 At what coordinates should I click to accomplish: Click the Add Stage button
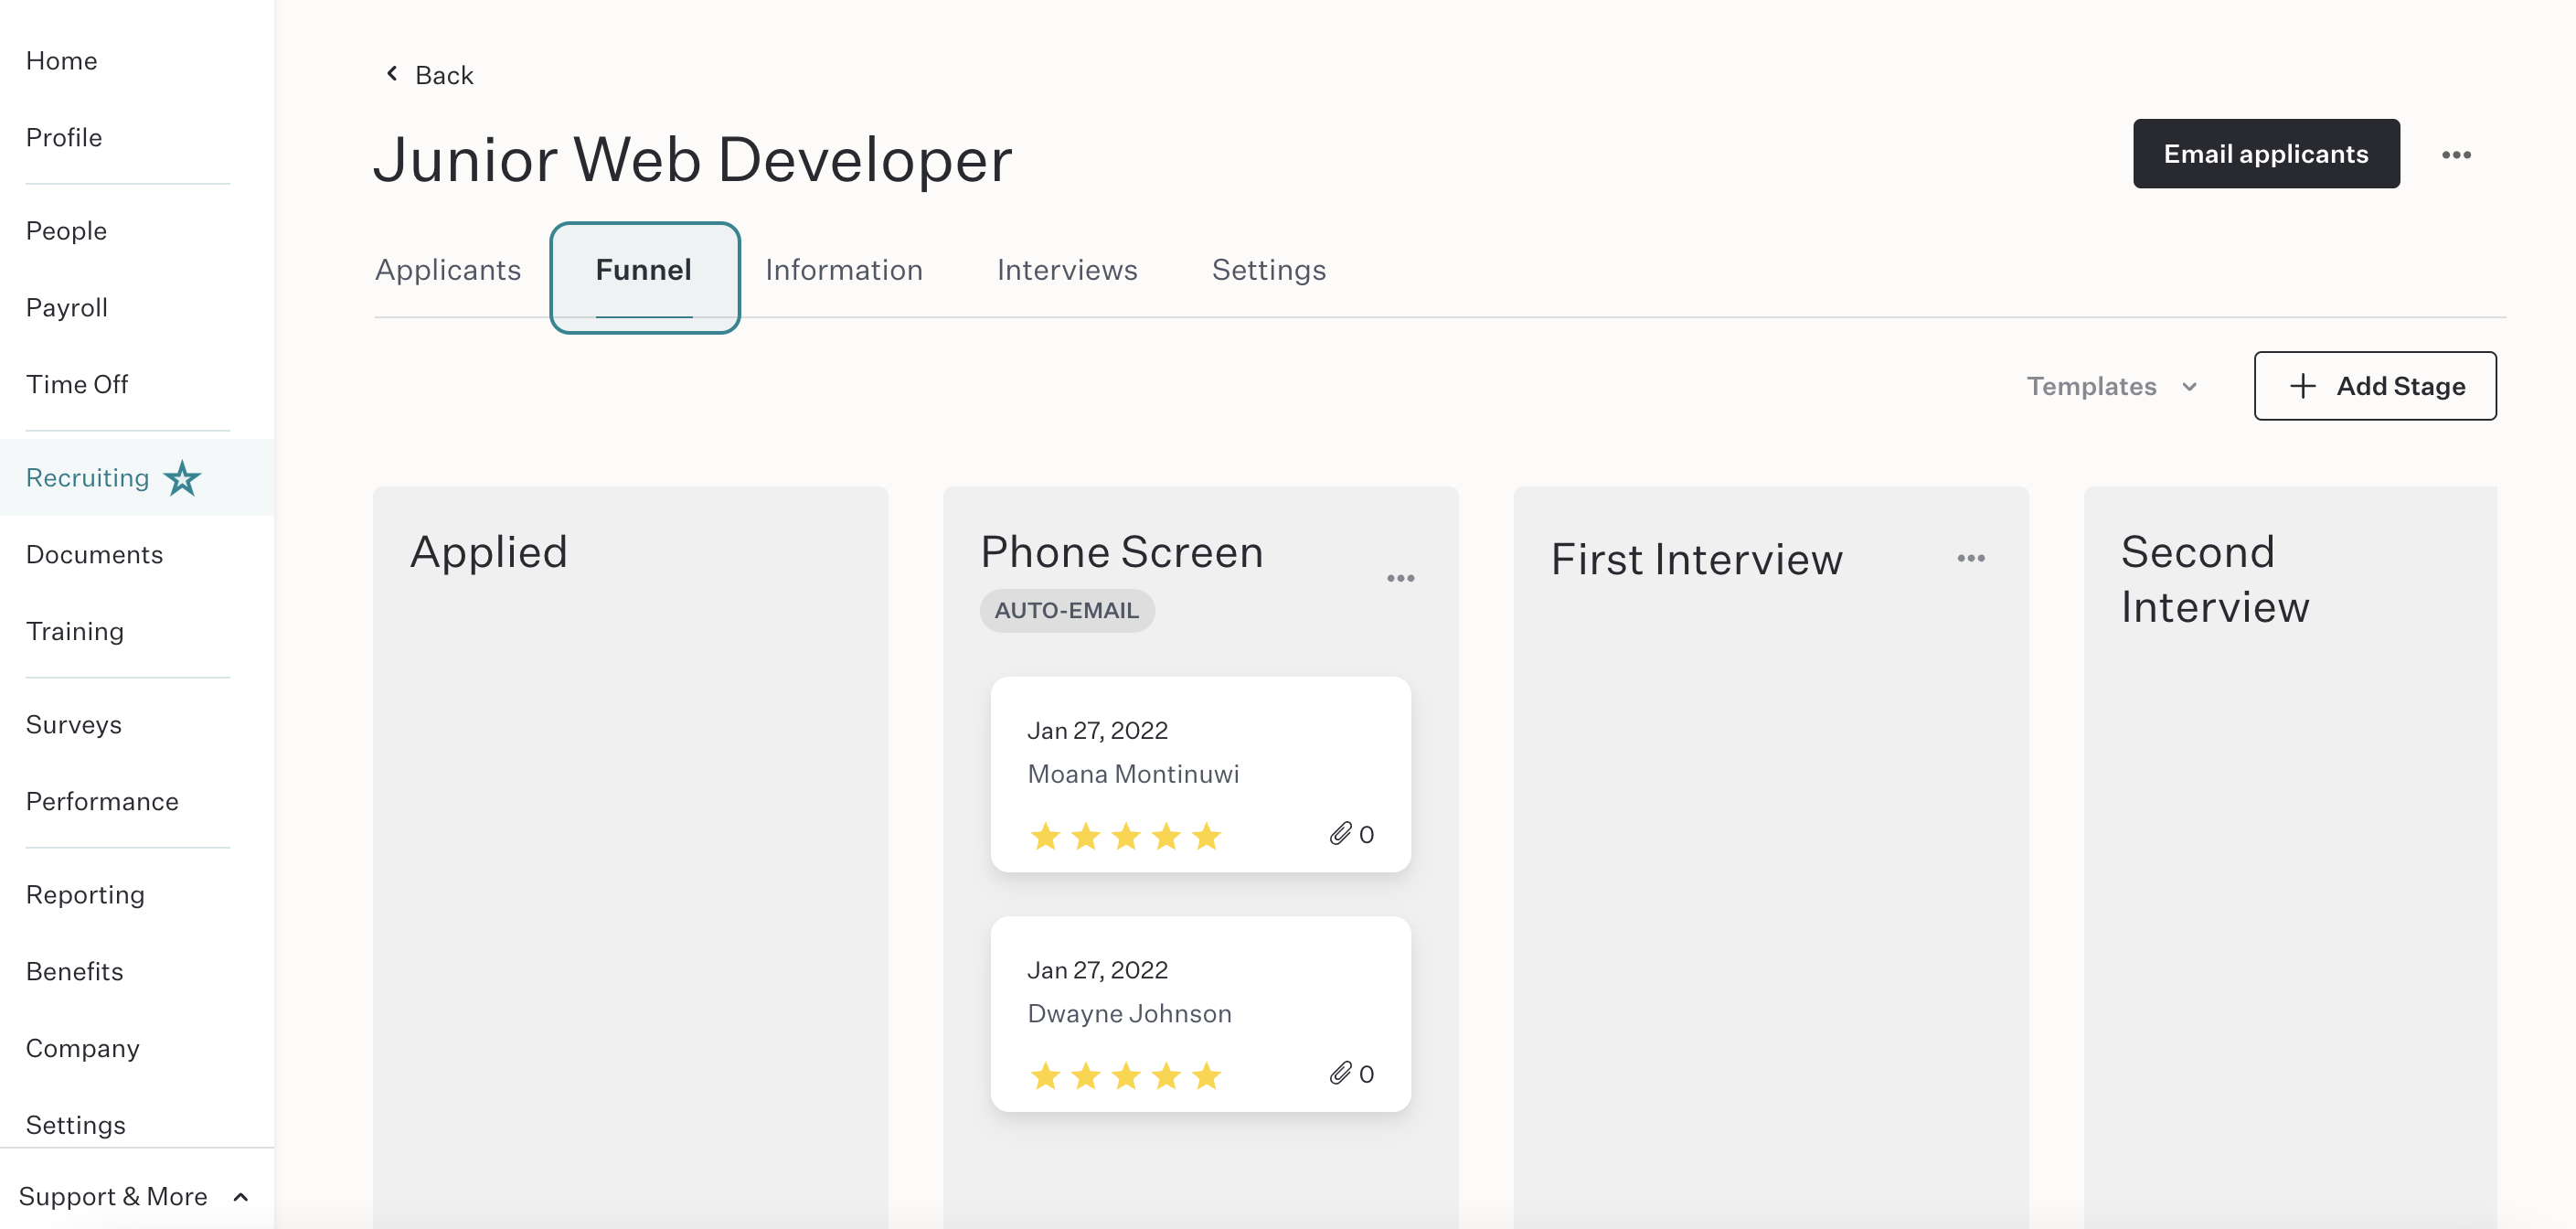(x=2374, y=386)
